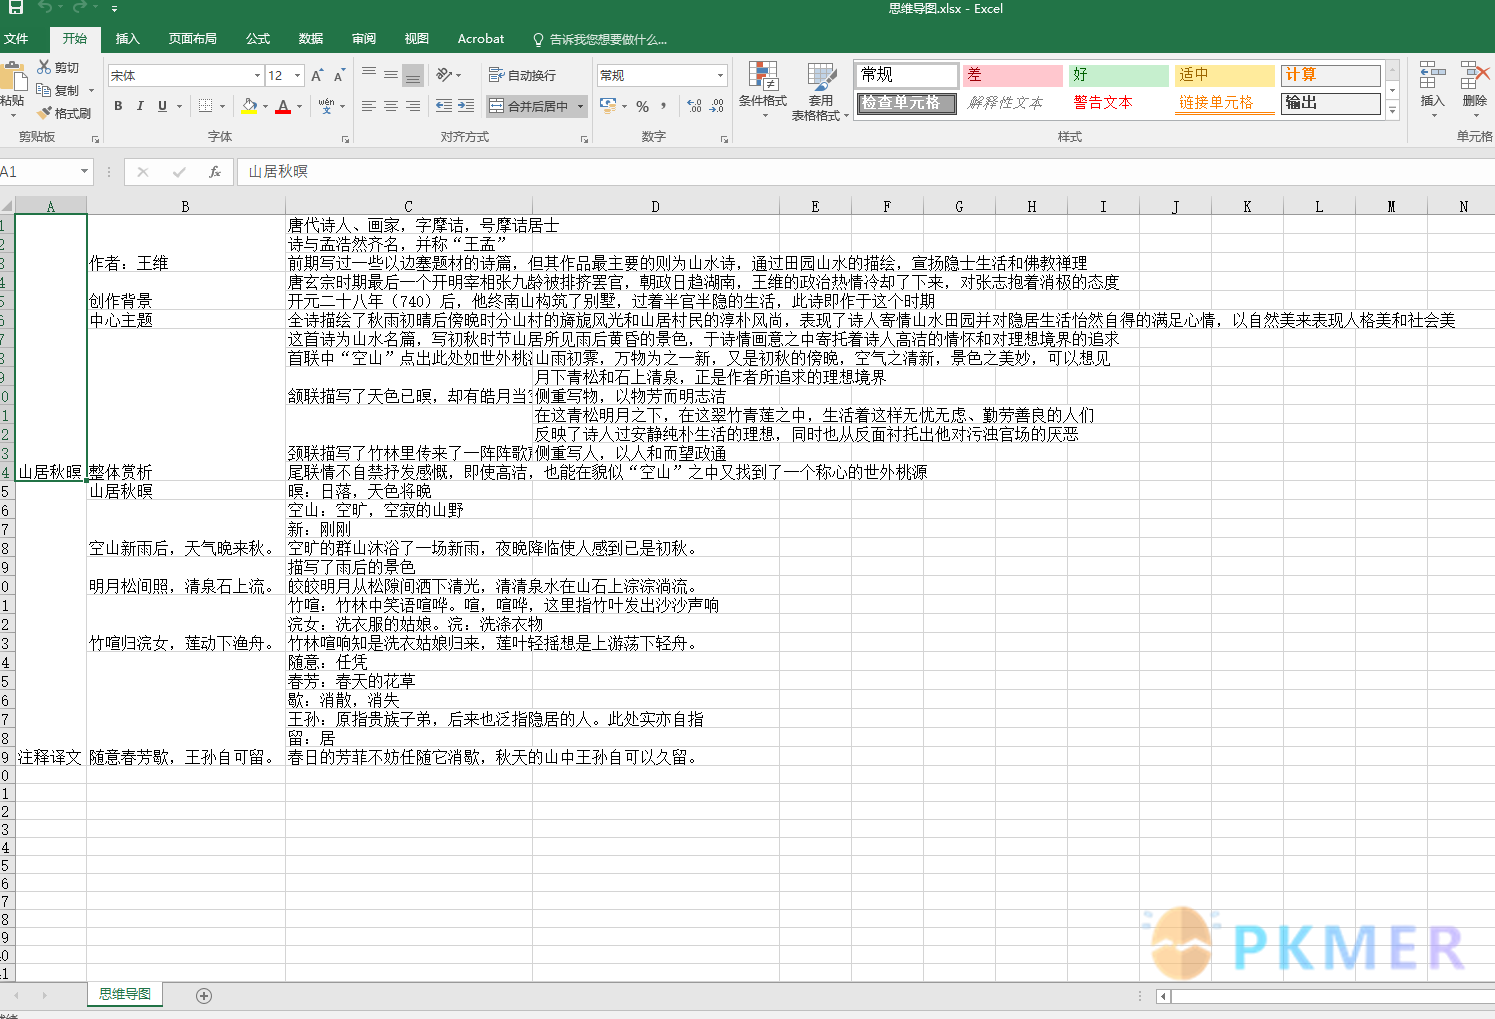Open the font size 12 dropdown
This screenshot has width=1495, height=1019.
point(297,76)
